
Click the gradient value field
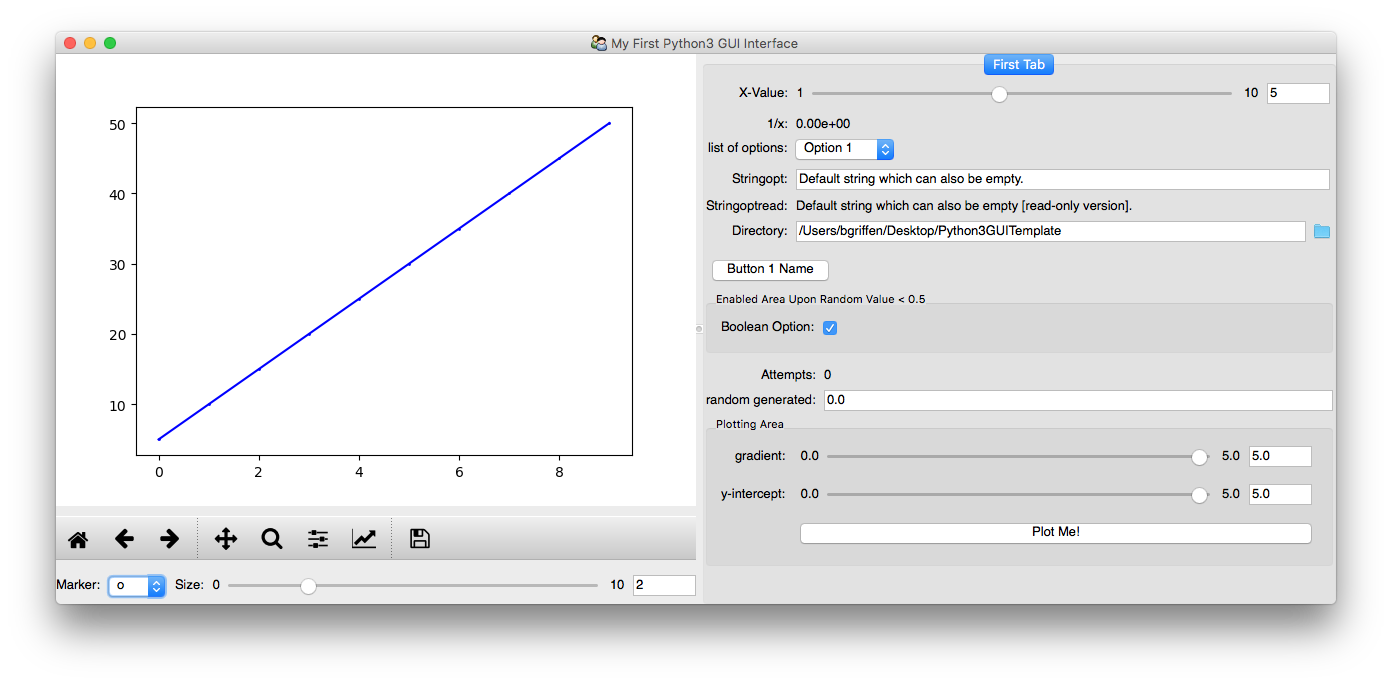pos(1280,456)
